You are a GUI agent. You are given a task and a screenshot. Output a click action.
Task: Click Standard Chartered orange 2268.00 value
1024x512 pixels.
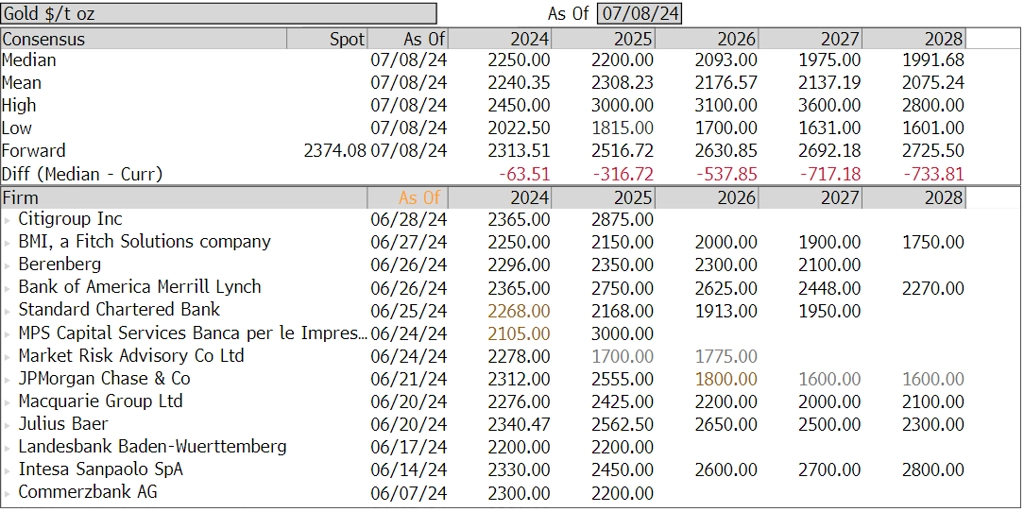click(x=519, y=310)
